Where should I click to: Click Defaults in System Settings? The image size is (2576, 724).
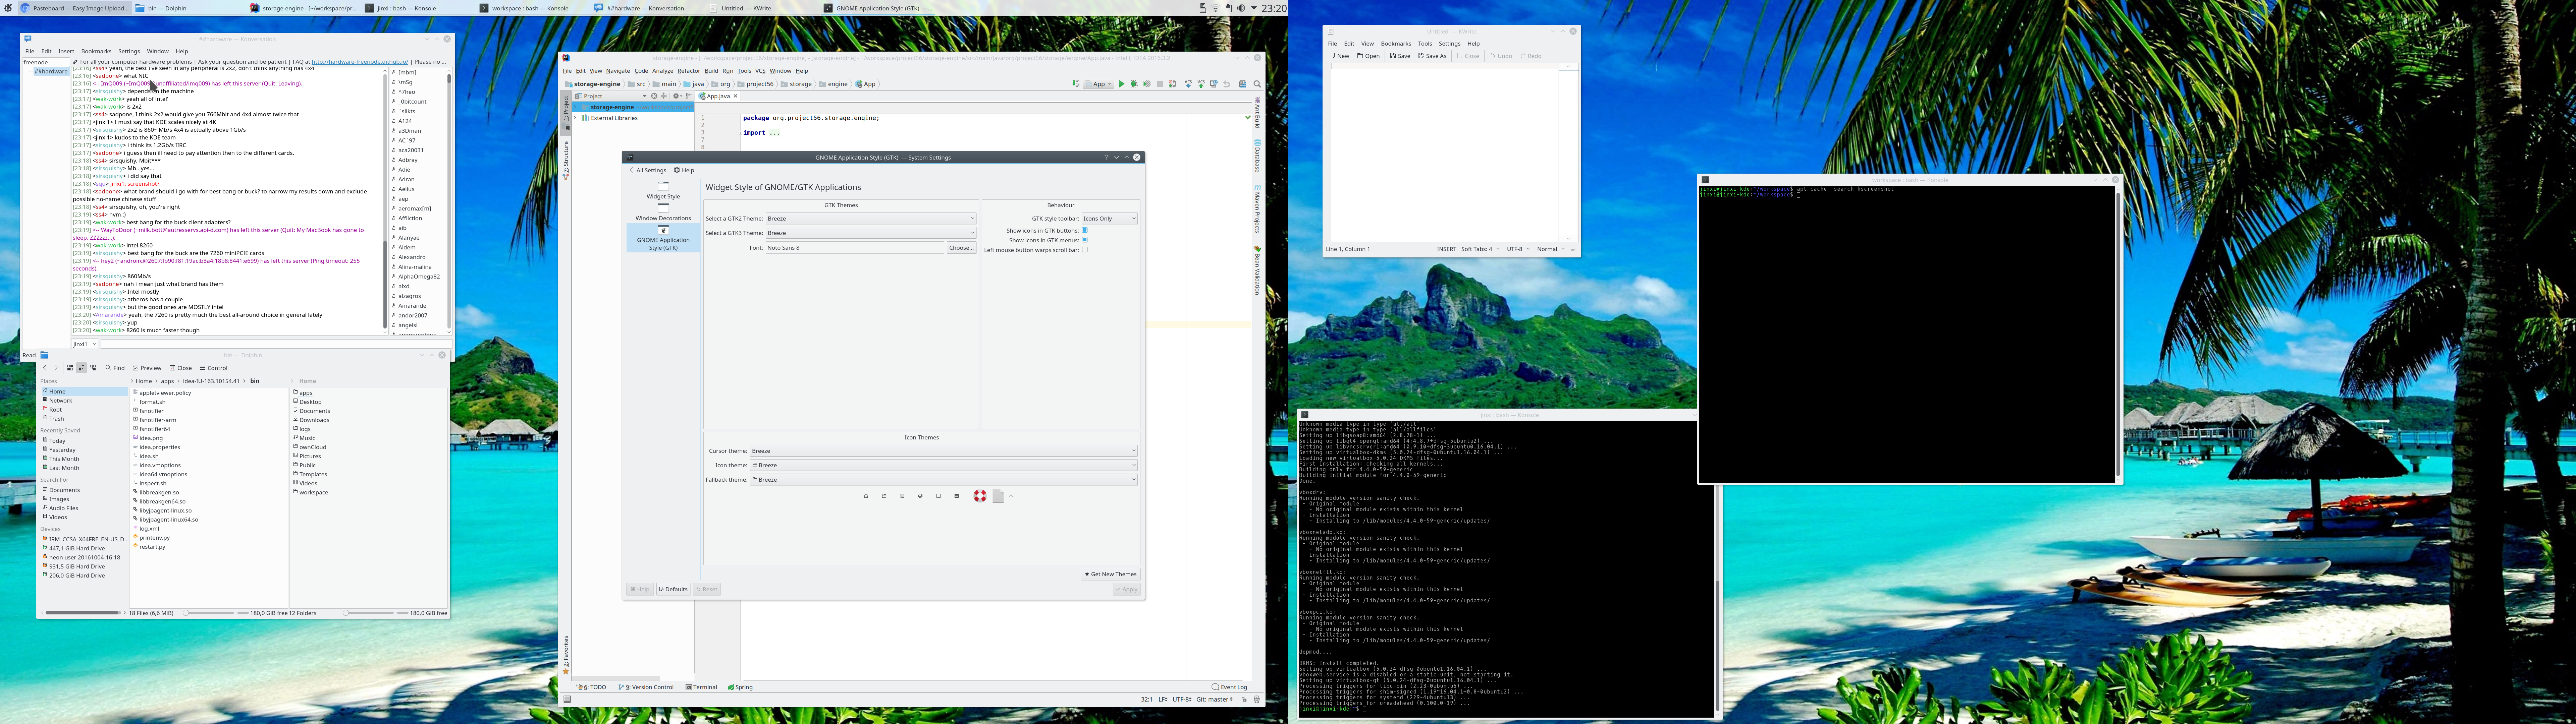coord(673,589)
